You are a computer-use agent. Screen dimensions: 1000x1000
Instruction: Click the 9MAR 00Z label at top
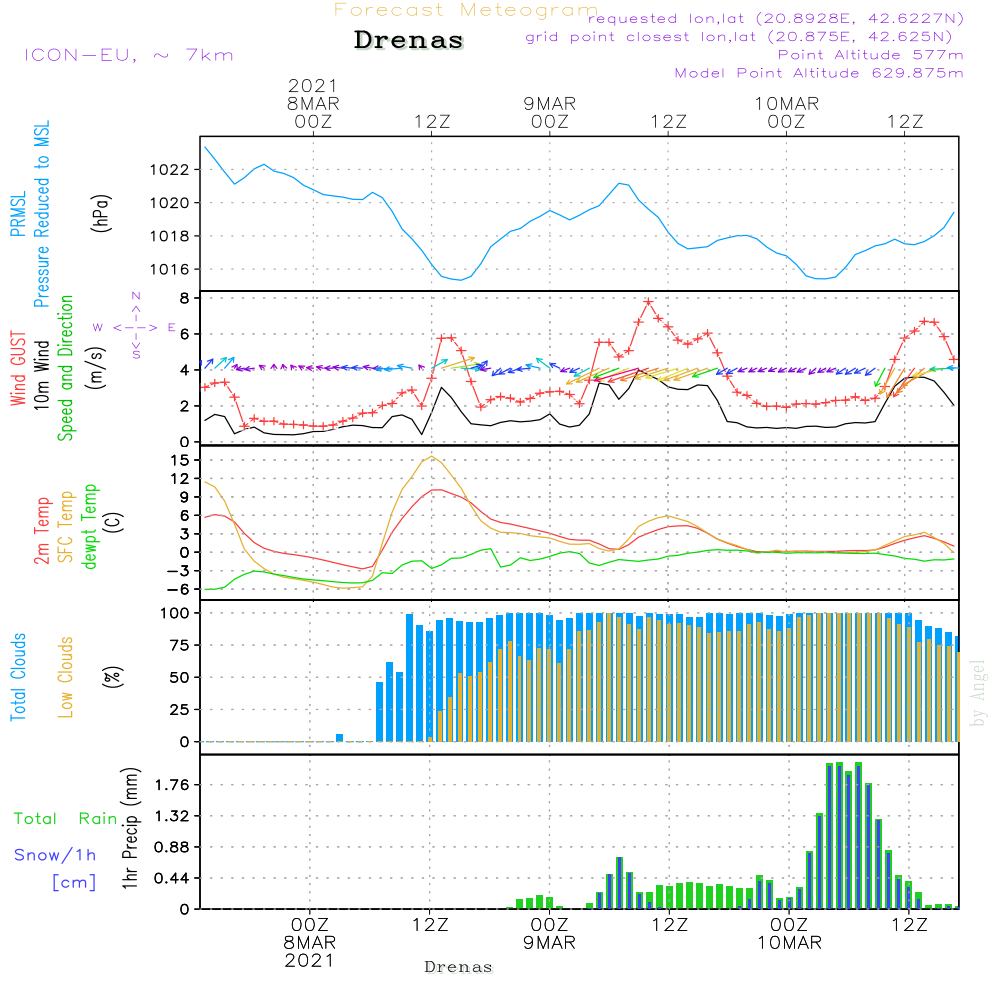click(x=549, y=112)
